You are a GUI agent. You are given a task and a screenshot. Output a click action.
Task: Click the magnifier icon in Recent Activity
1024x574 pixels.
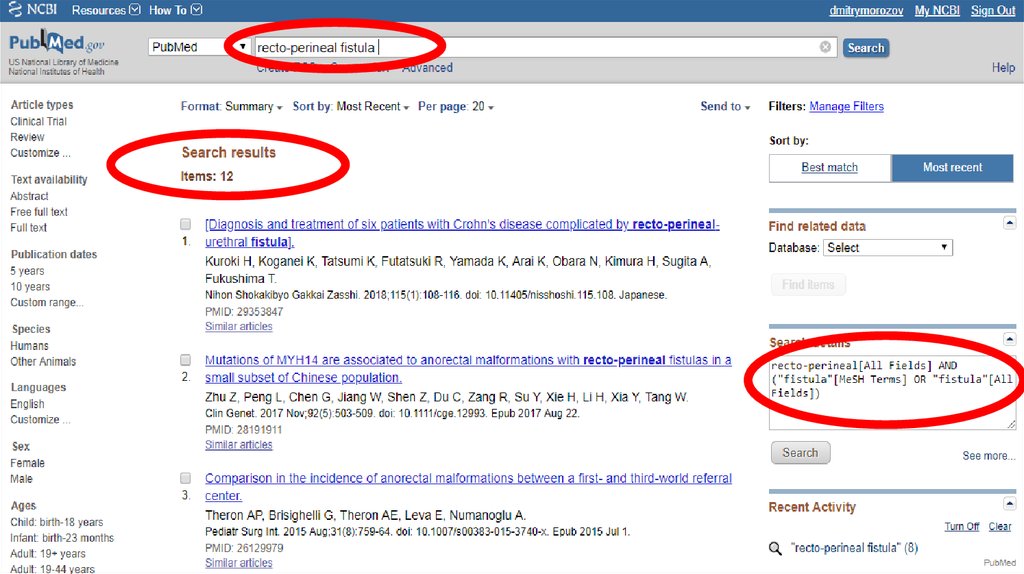775,548
